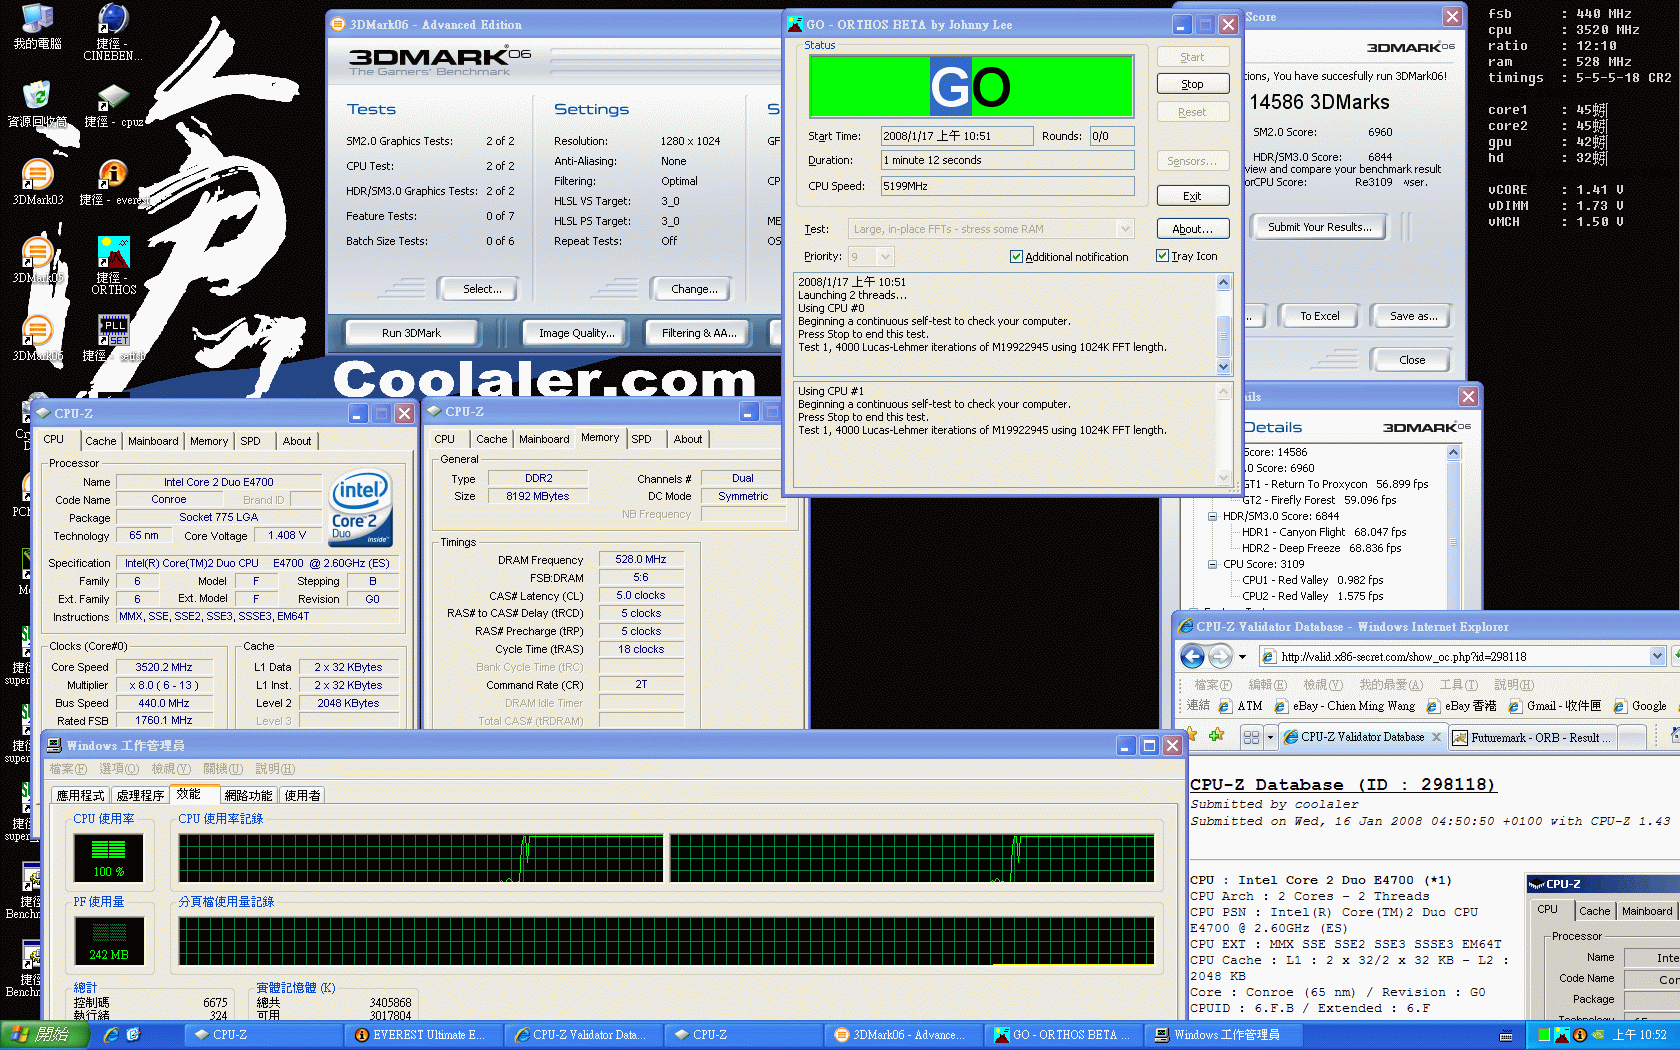Click the Internet Explorer forward arrow
The width and height of the screenshot is (1680, 1050).
pos(1220,656)
